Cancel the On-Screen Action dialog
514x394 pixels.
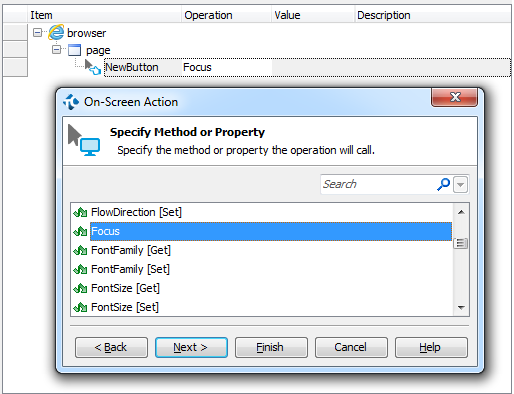[351, 347]
